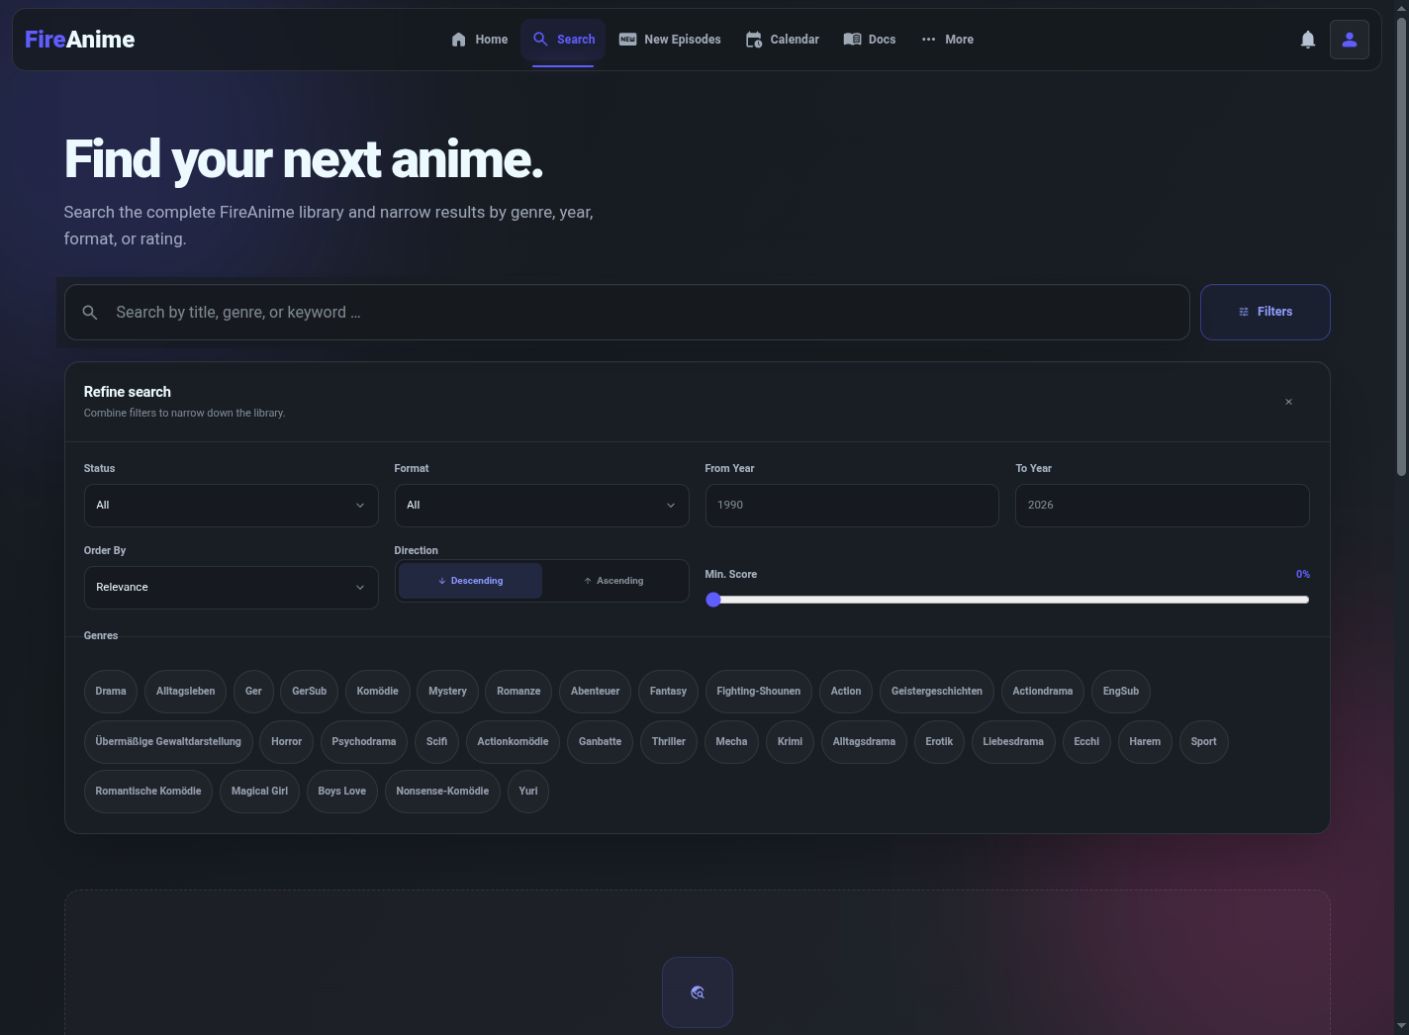Select the Abenteuer genre chip
Image resolution: width=1409 pixels, height=1035 pixels.
pos(595,692)
